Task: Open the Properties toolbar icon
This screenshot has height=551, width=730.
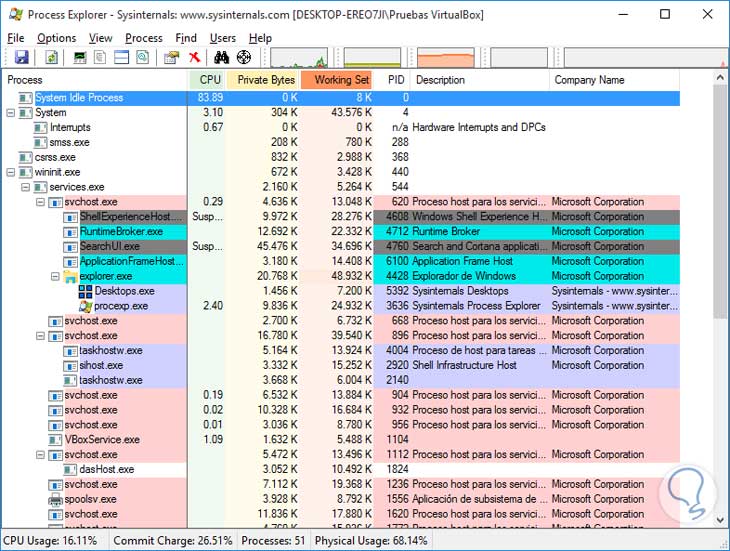Action: tap(171, 57)
